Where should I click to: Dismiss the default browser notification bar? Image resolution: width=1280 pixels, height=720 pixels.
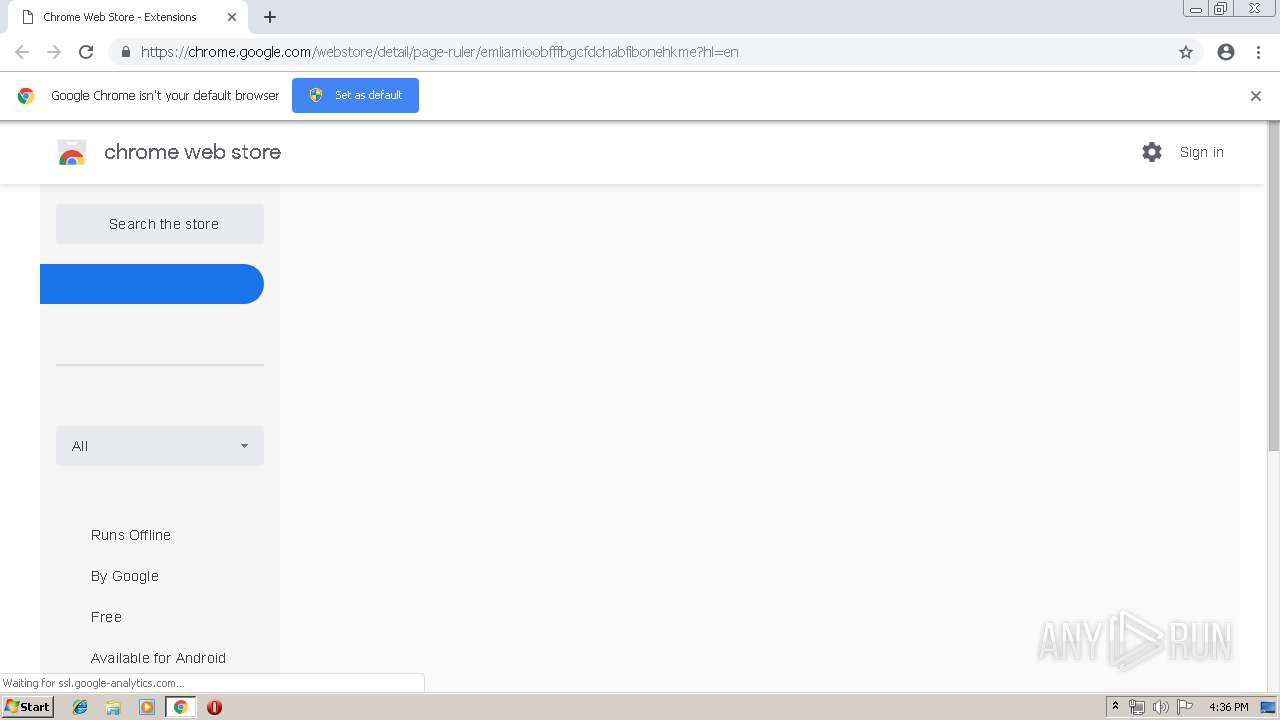1256,96
